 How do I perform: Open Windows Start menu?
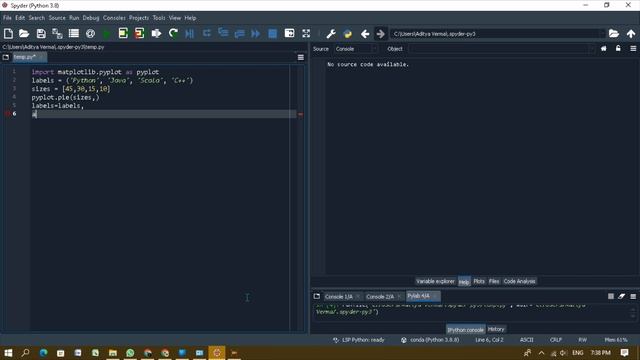coord(8,353)
